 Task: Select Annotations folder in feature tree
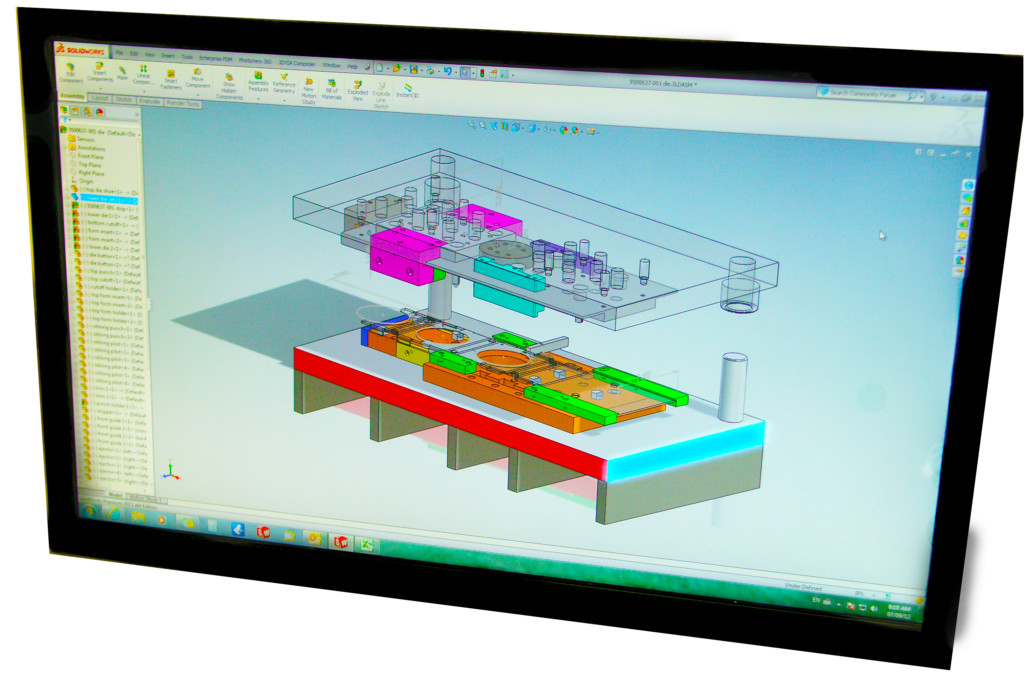coord(87,148)
